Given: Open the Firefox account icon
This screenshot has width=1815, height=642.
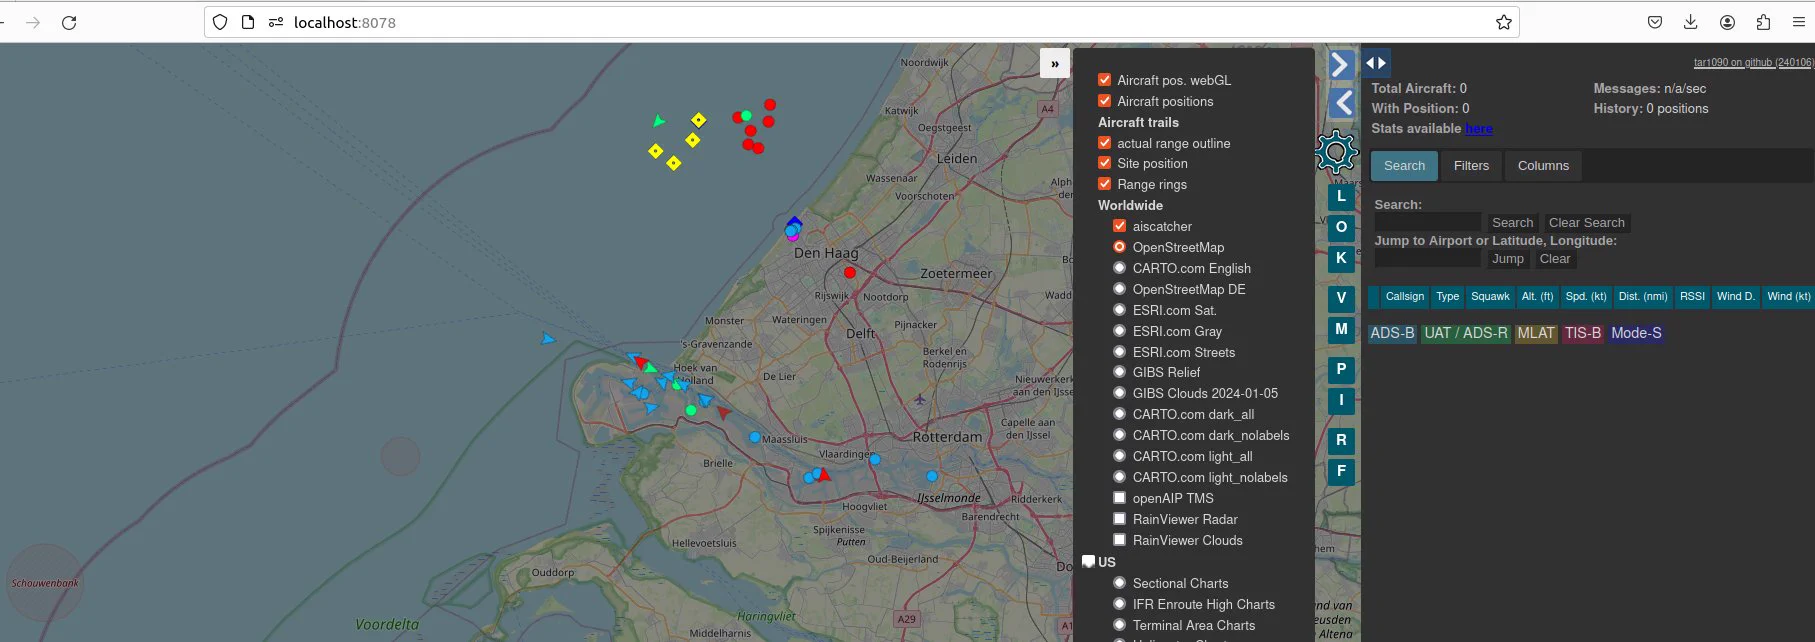Looking at the screenshot, I should [1727, 22].
